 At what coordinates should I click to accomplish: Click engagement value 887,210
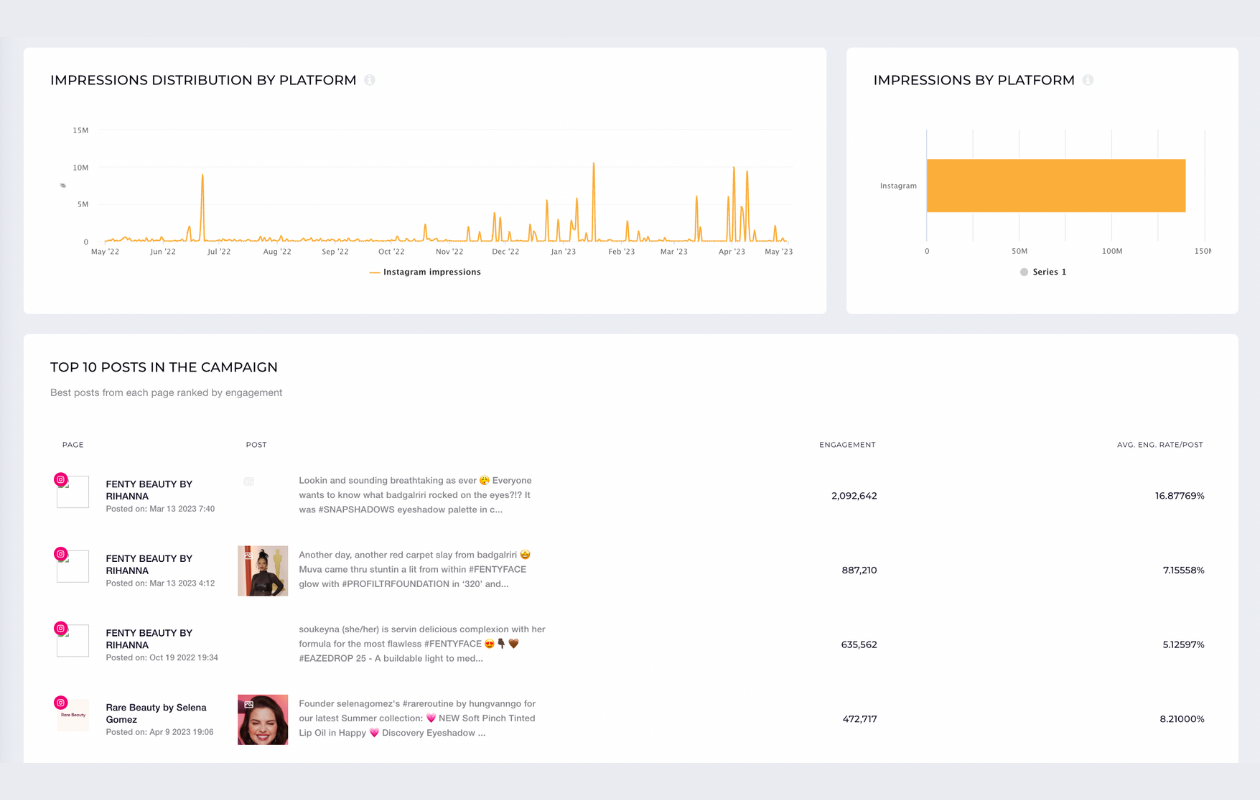pos(860,570)
